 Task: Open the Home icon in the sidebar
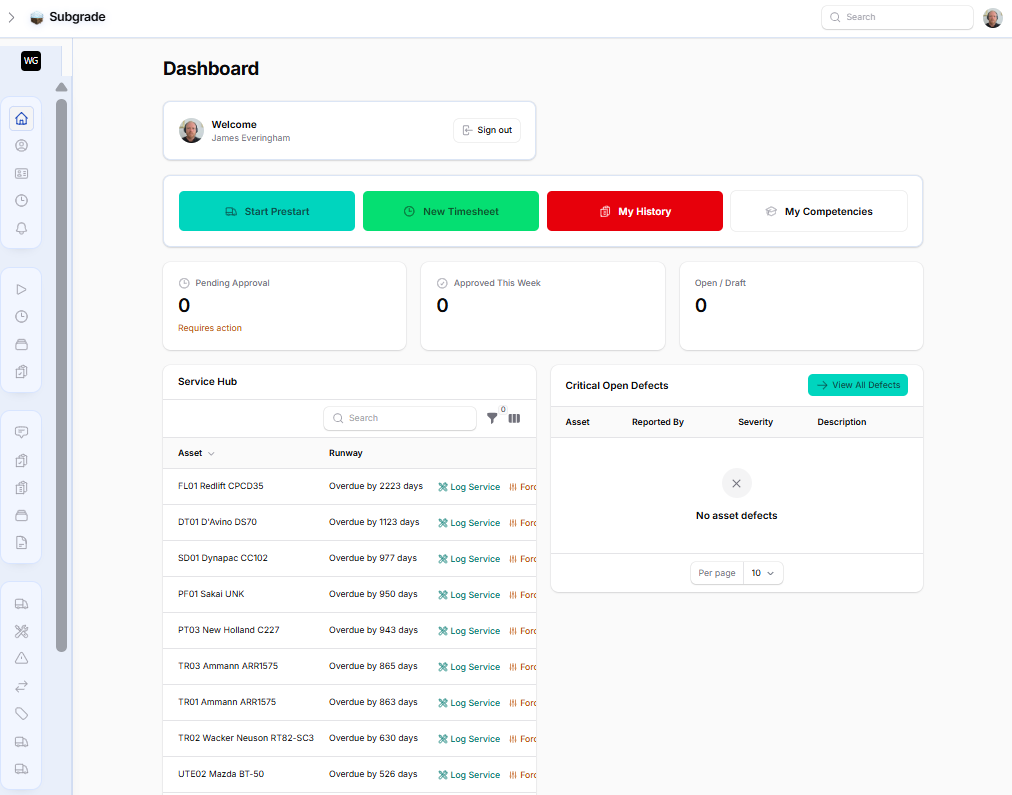(x=21, y=119)
